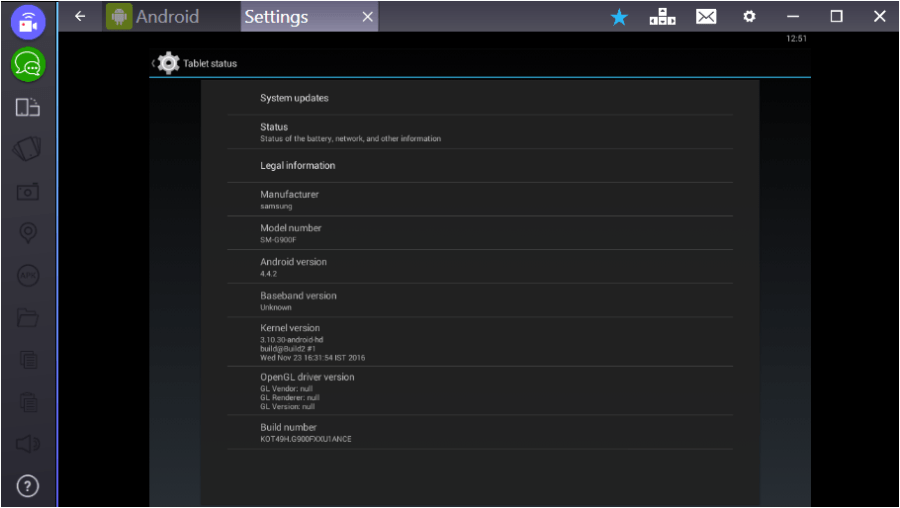Click the blue star icon in title bar
900x508 pixels.
point(619,17)
